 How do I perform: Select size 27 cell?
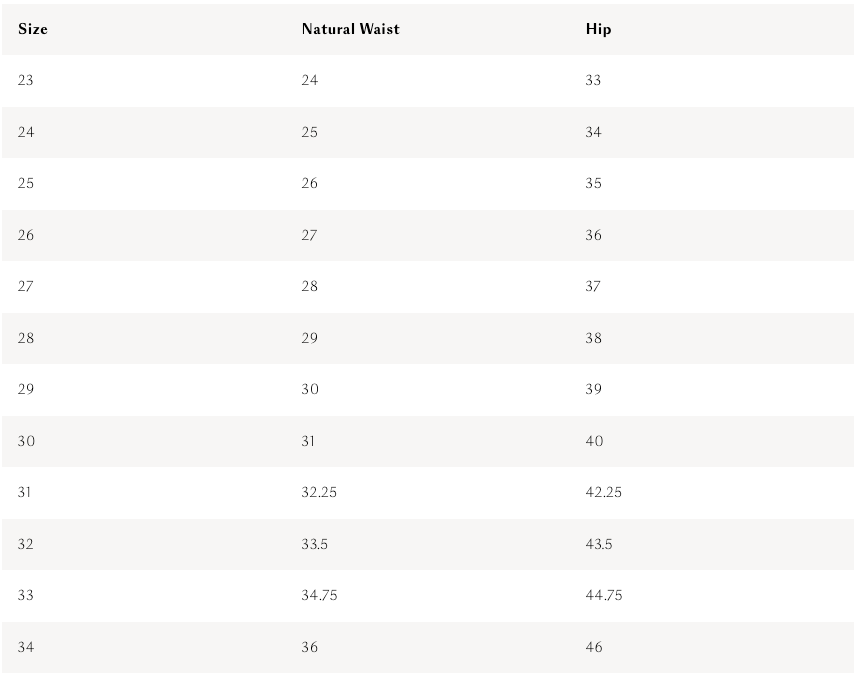pos(26,287)
